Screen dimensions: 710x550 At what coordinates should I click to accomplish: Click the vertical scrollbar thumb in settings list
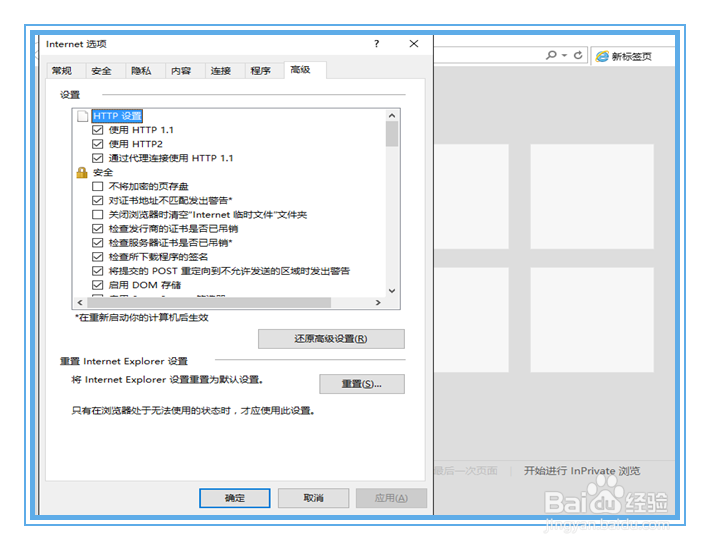coord(392,134)
